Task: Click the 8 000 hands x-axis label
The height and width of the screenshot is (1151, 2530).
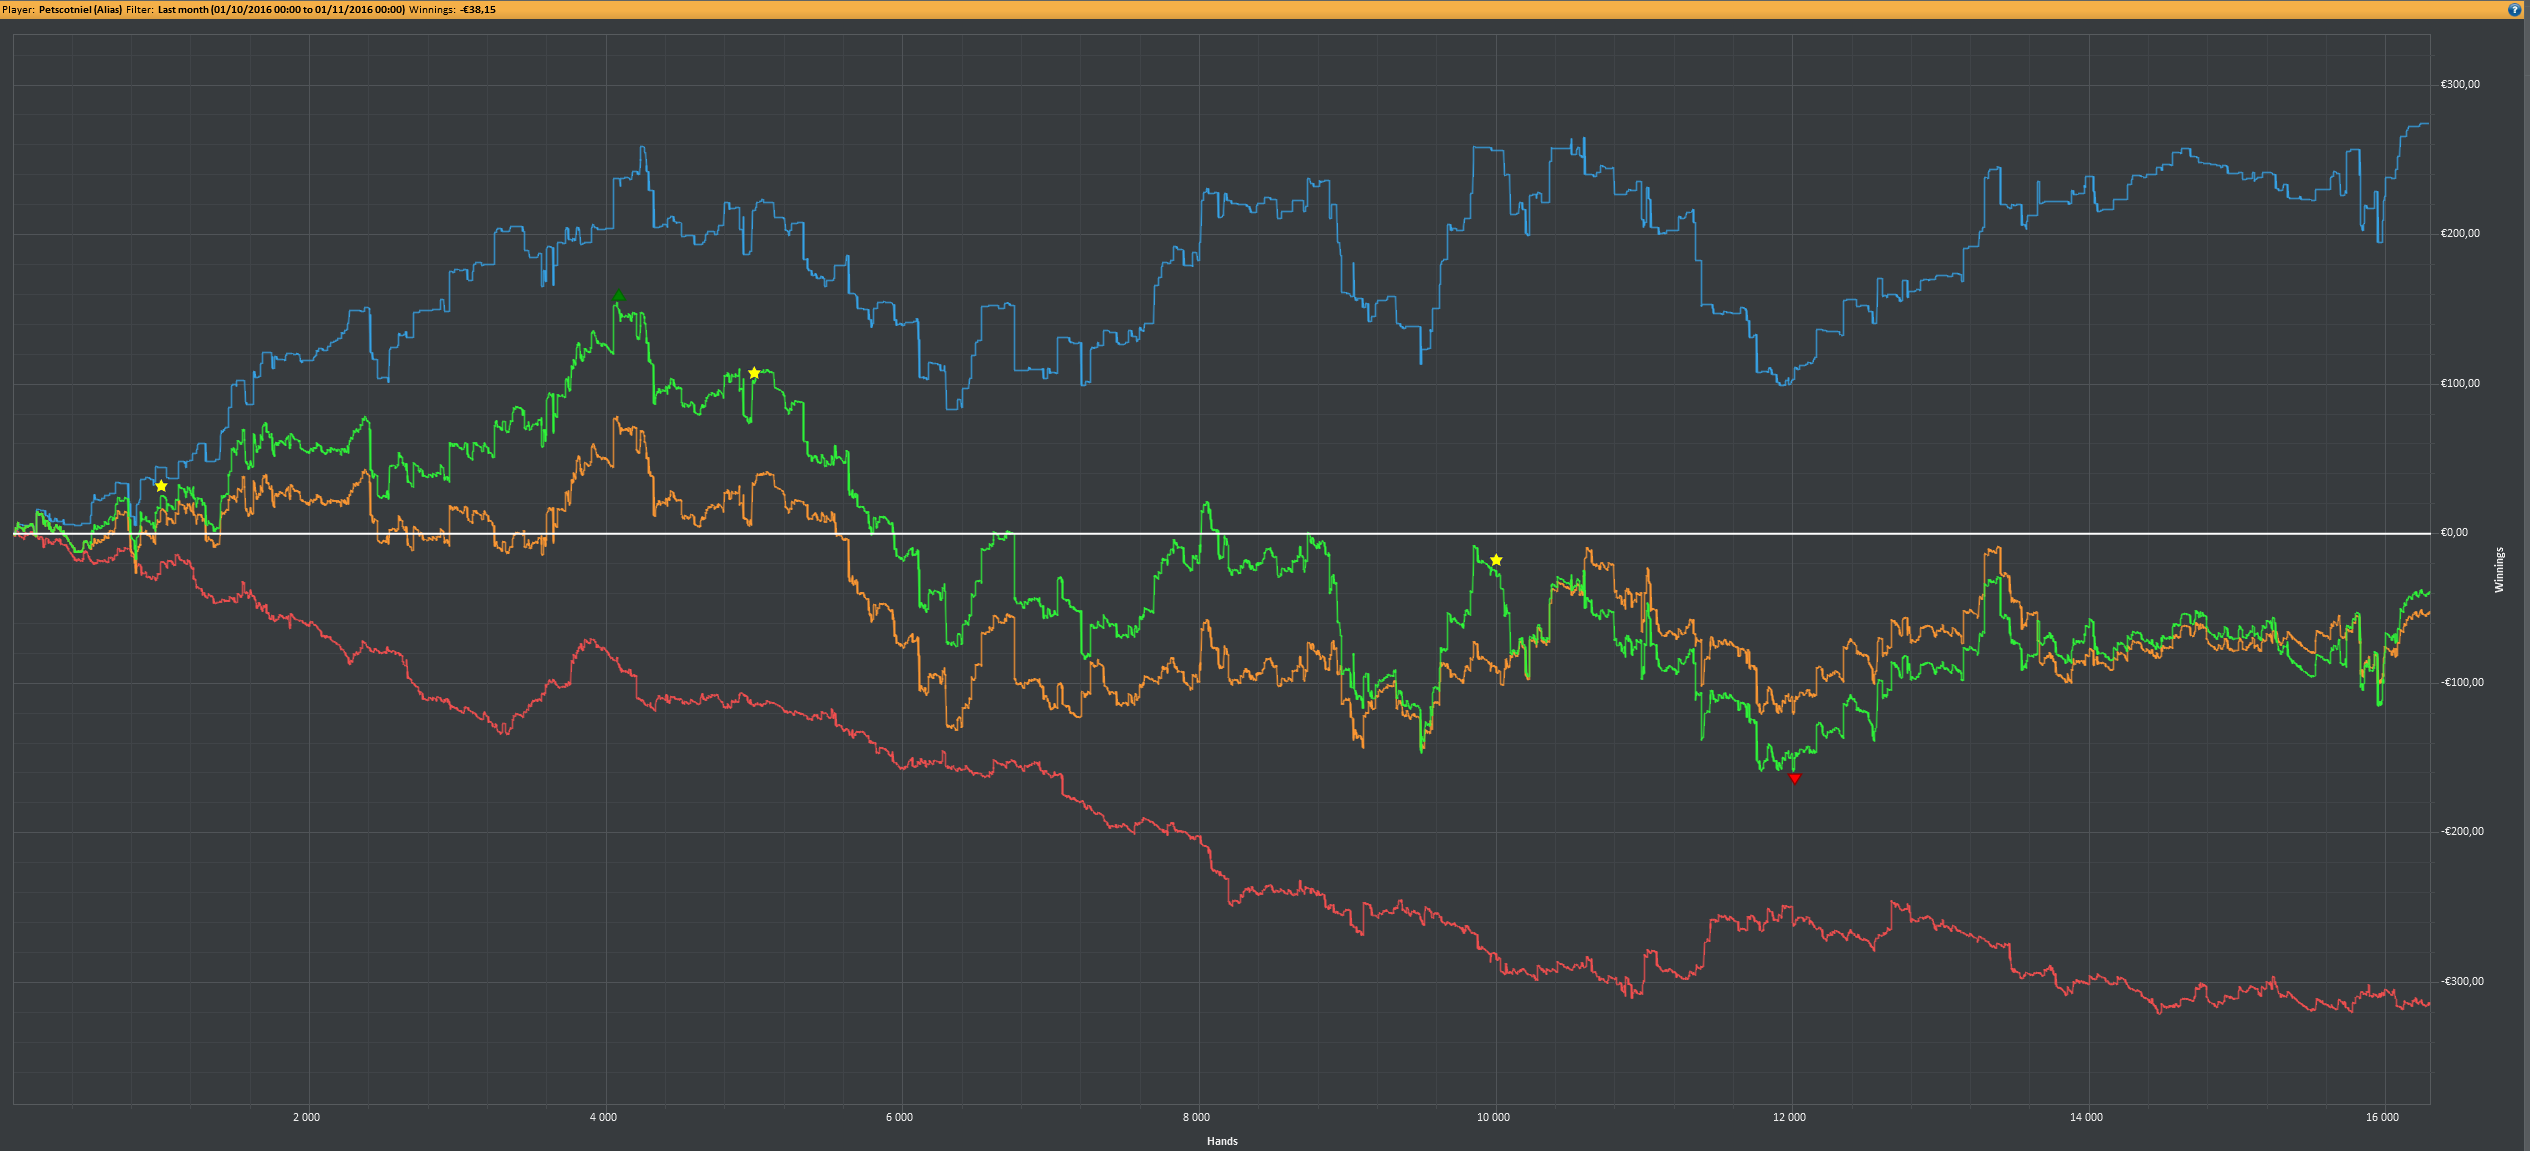Action: pos(1196,1117)
